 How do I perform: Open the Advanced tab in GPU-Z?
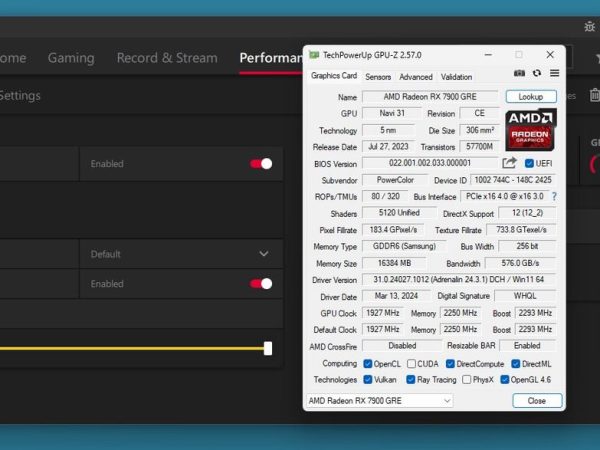(x=415, y=77)
